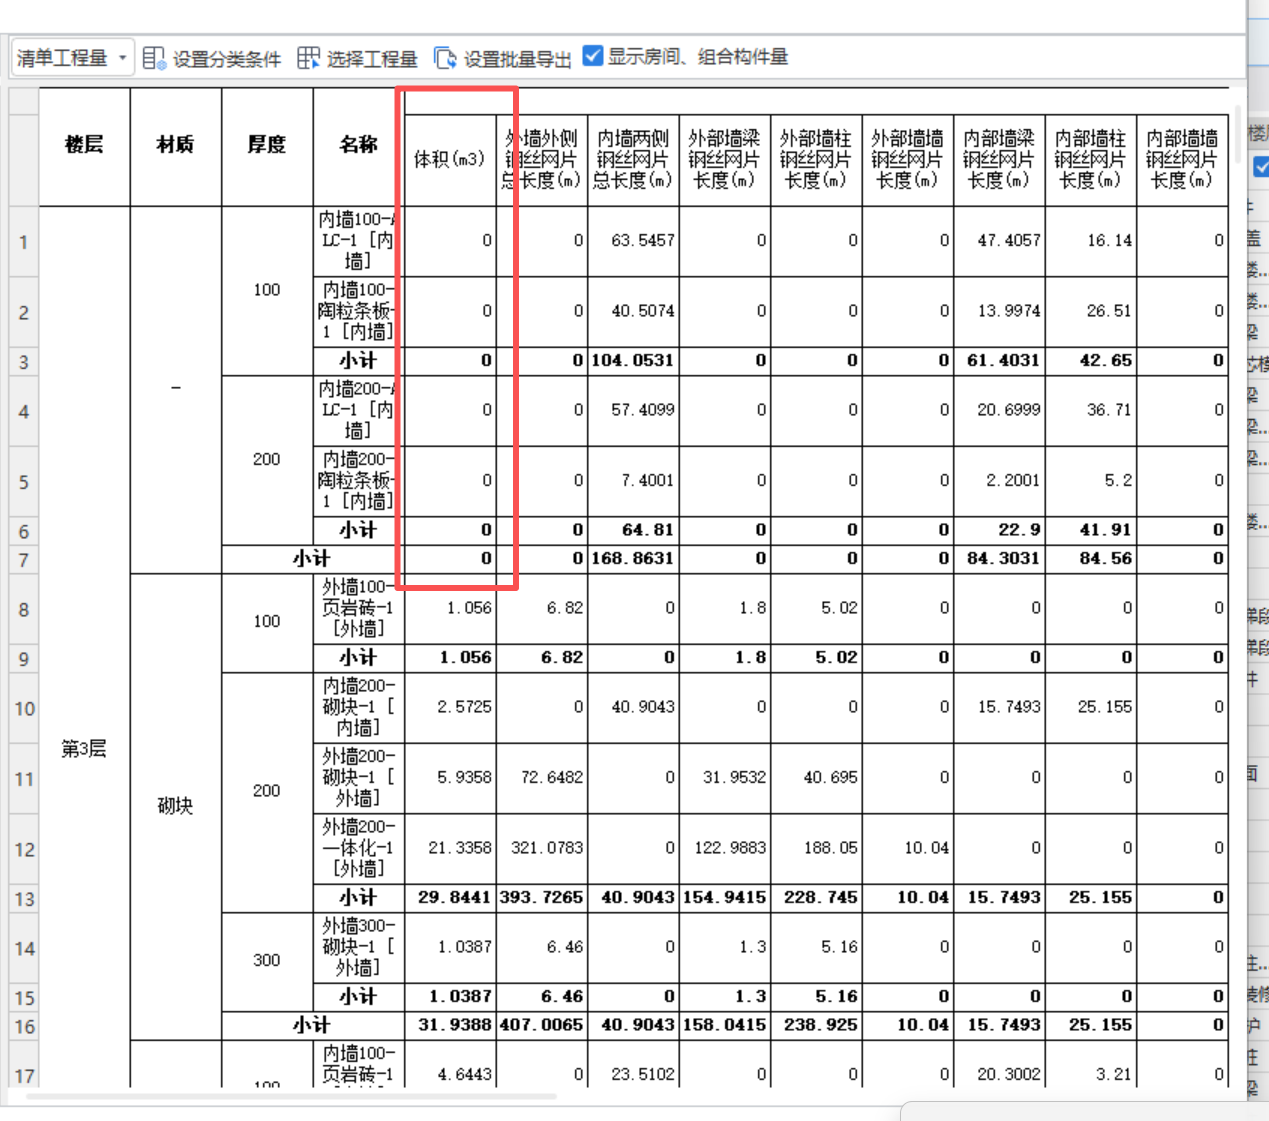Click cell value 188.05
Screen dimensions: 1269x1121
click(x=830, y=848)
